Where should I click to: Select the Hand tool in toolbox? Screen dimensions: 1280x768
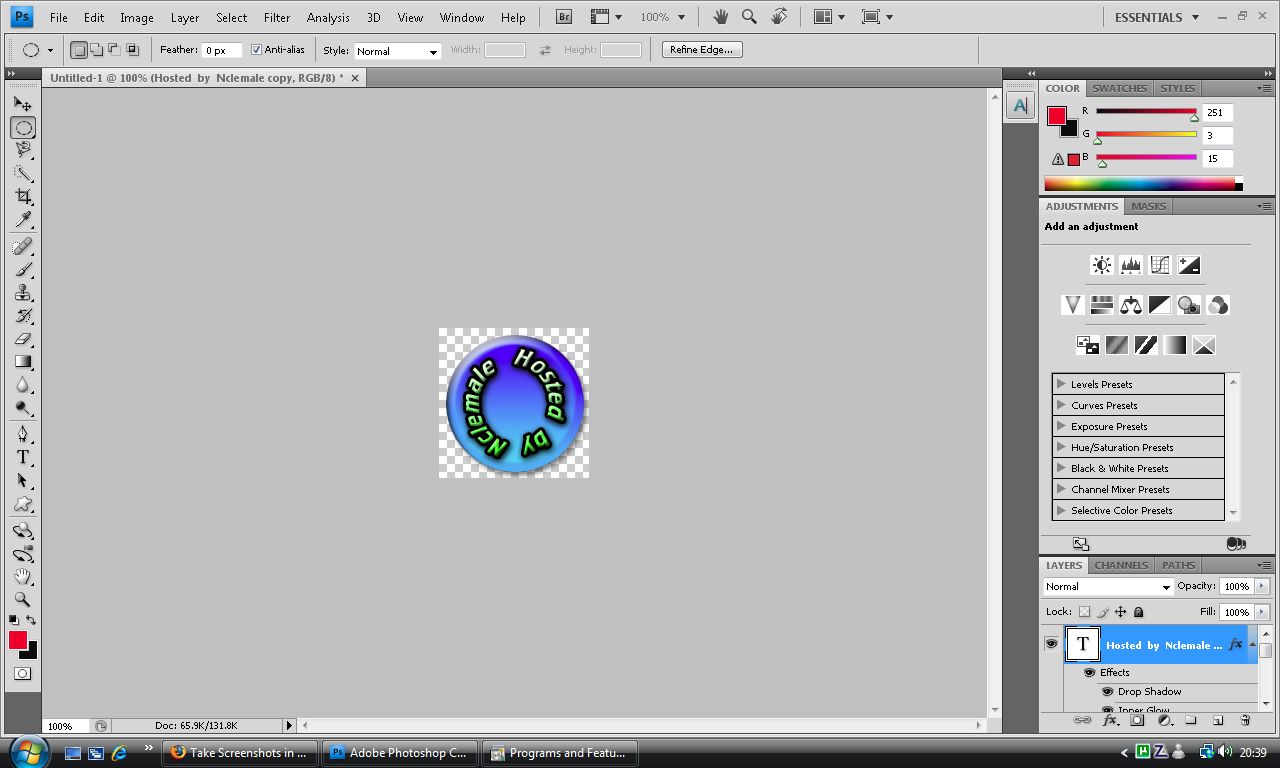coord(23,577)
